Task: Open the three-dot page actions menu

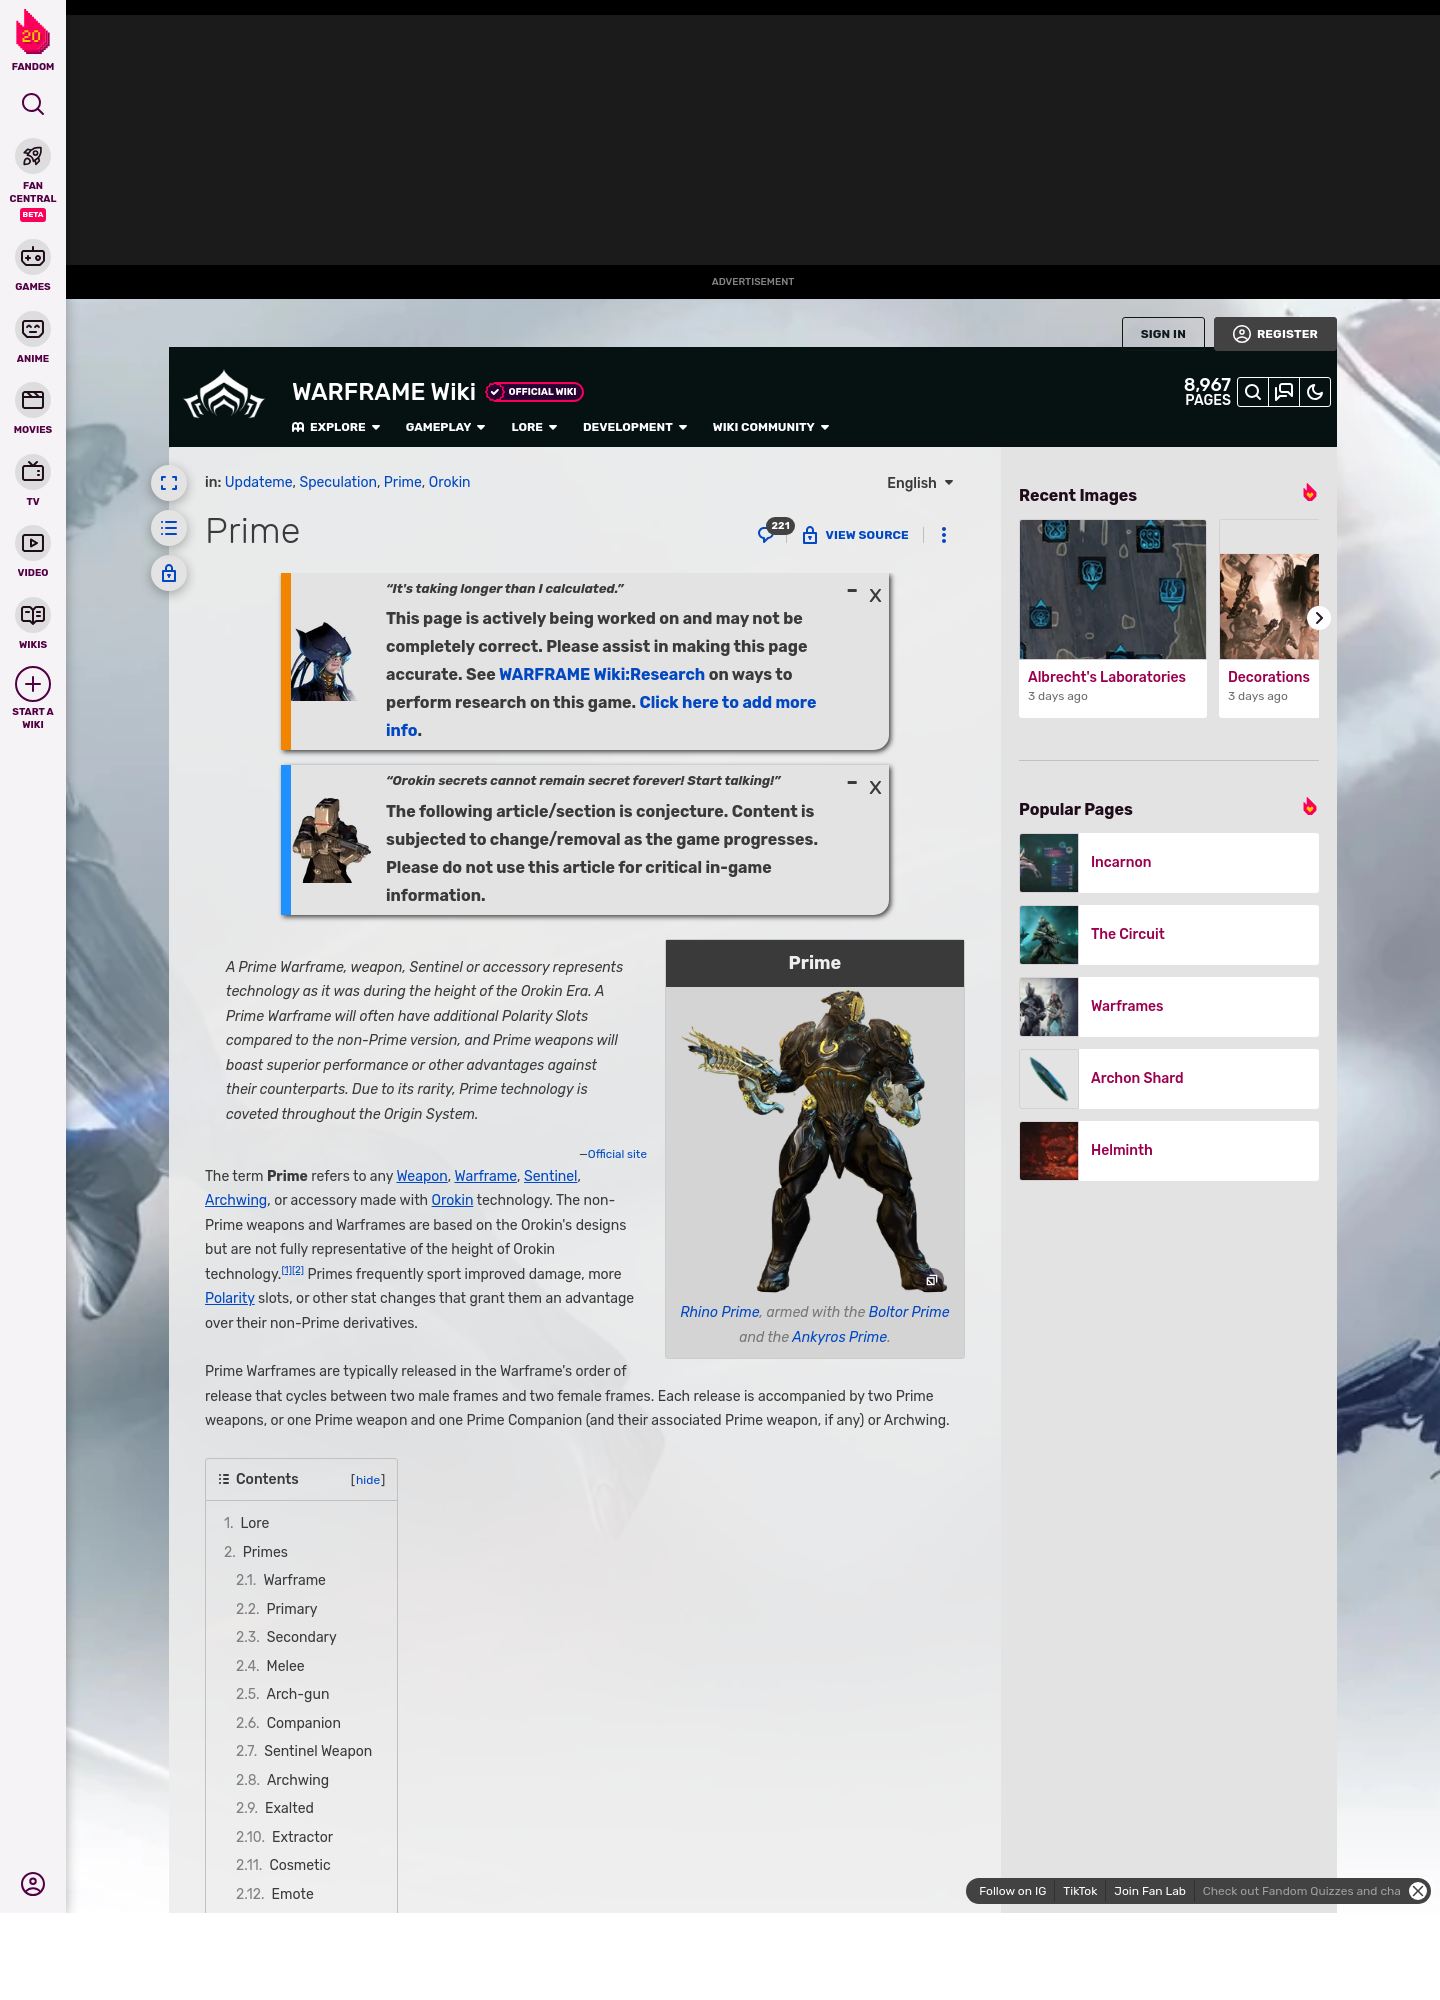Action: click(944, 535)
